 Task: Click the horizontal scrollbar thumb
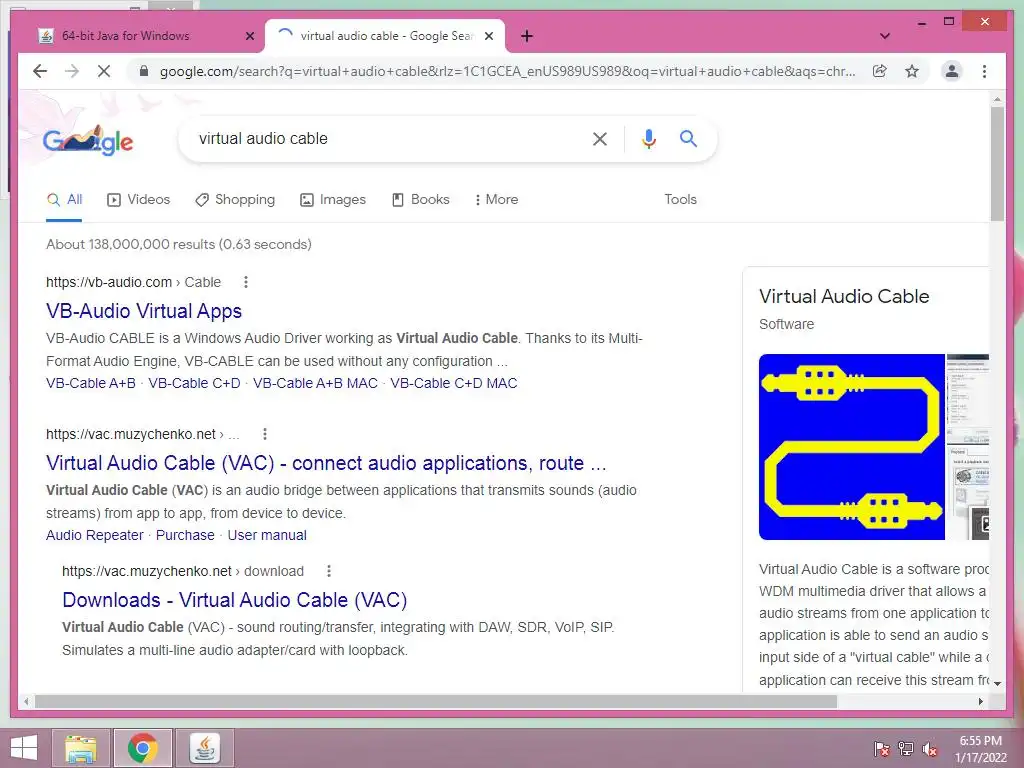pyautogui.click(x=436, y=701)
